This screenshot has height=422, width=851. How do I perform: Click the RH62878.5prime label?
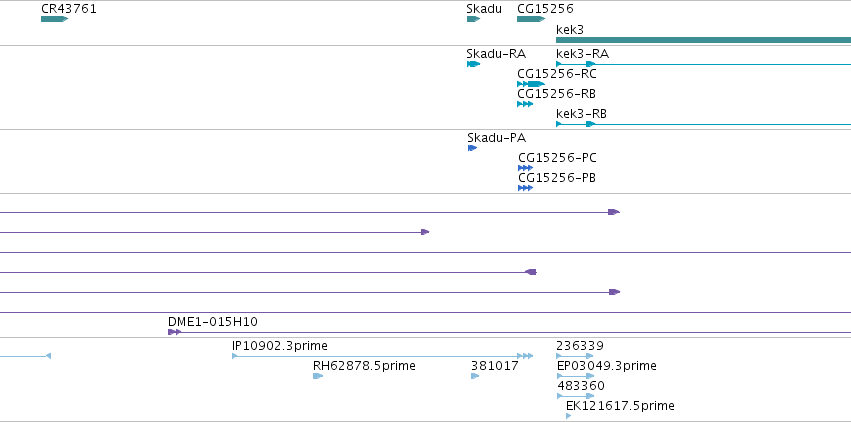point(364,366)
